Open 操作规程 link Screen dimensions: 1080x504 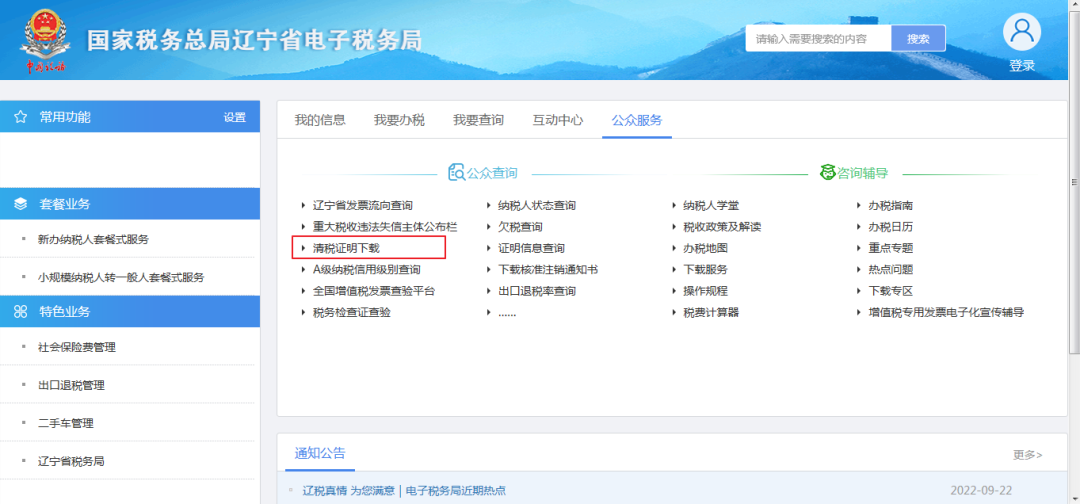pyautogui.click(x=706, y=291)
